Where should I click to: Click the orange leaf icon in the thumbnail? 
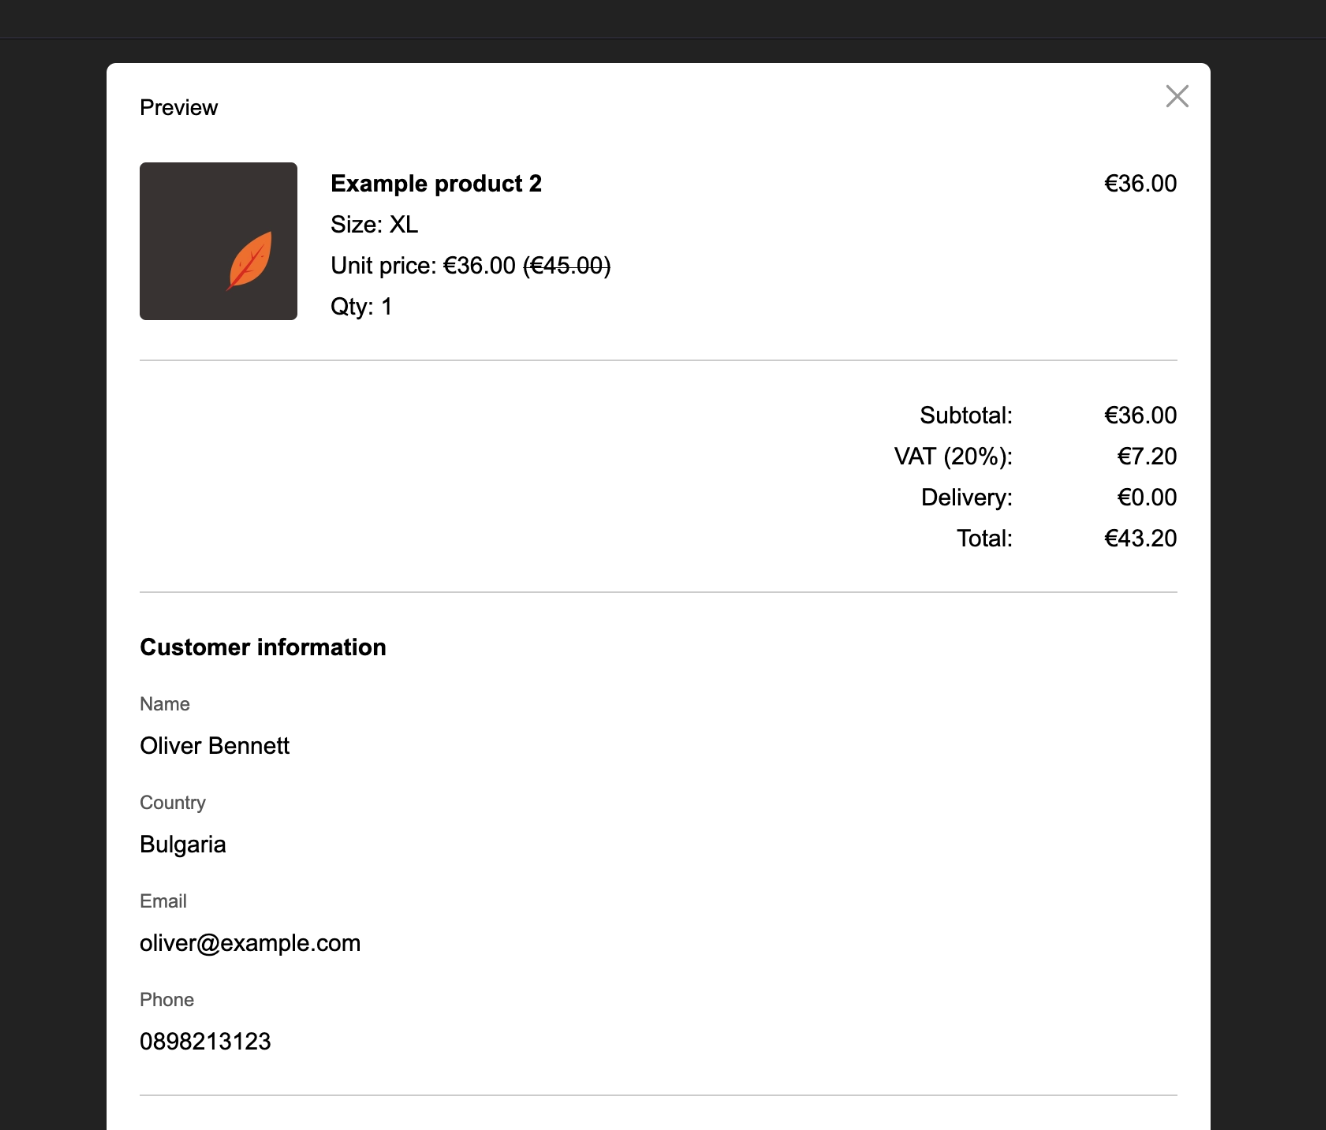pyautogui.click(x=250, y=260)
